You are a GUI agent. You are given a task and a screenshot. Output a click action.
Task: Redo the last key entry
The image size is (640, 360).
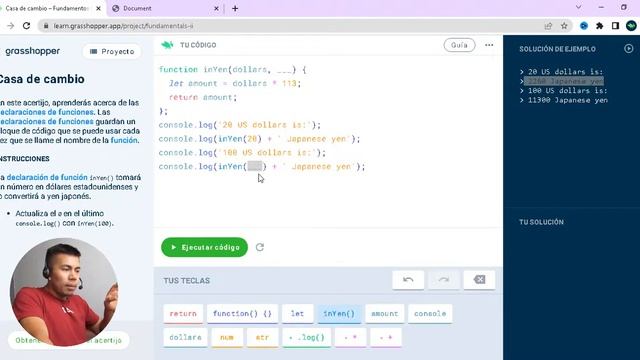click(444, 280)
